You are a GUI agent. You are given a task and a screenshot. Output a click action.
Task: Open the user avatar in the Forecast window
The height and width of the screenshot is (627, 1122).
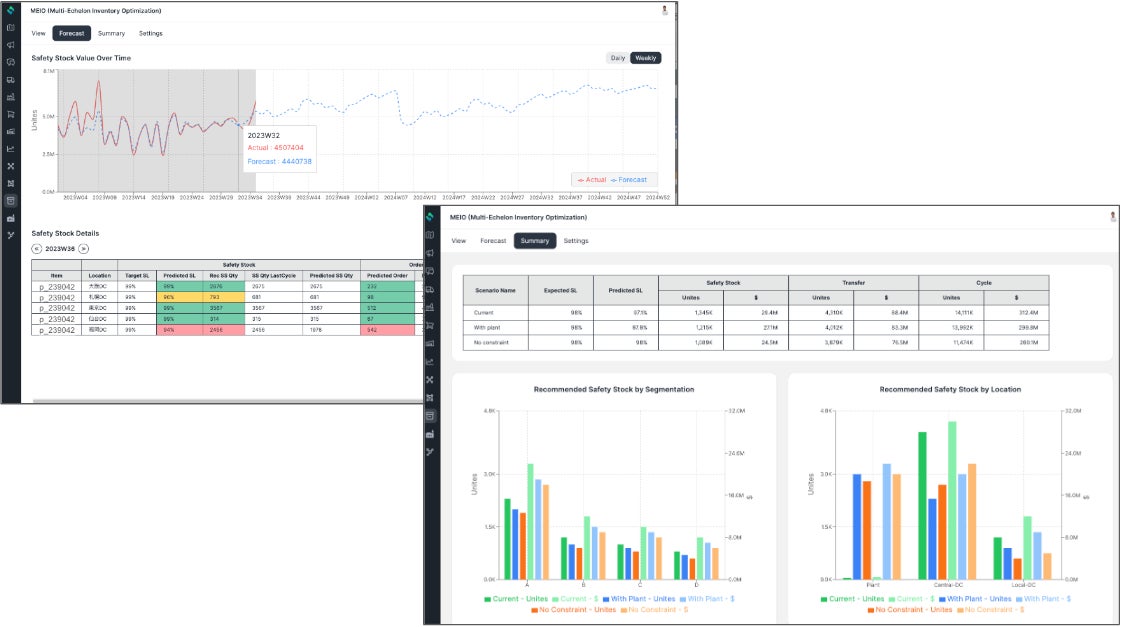coord(665,10)
